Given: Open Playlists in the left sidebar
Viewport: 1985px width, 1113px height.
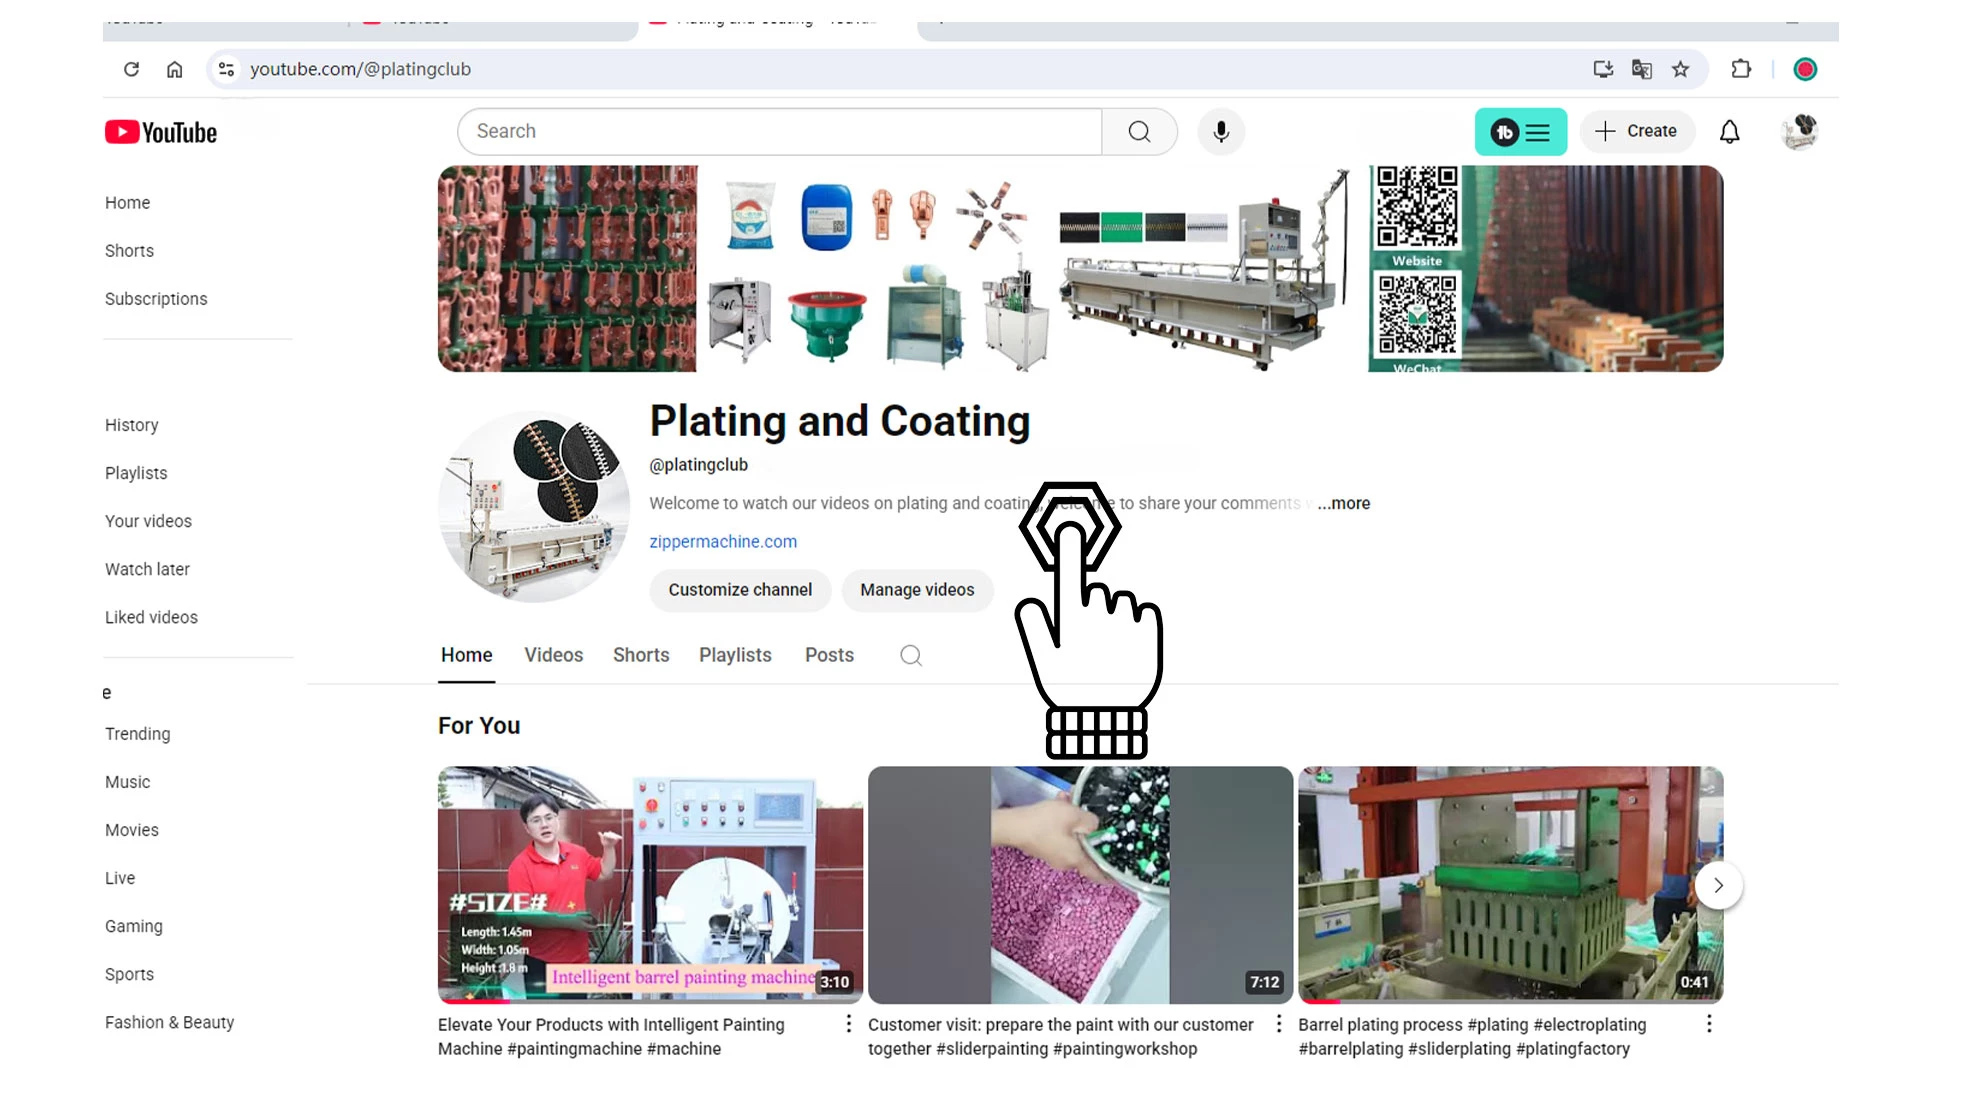Looking at the screenshot, I should pos(136,473).
